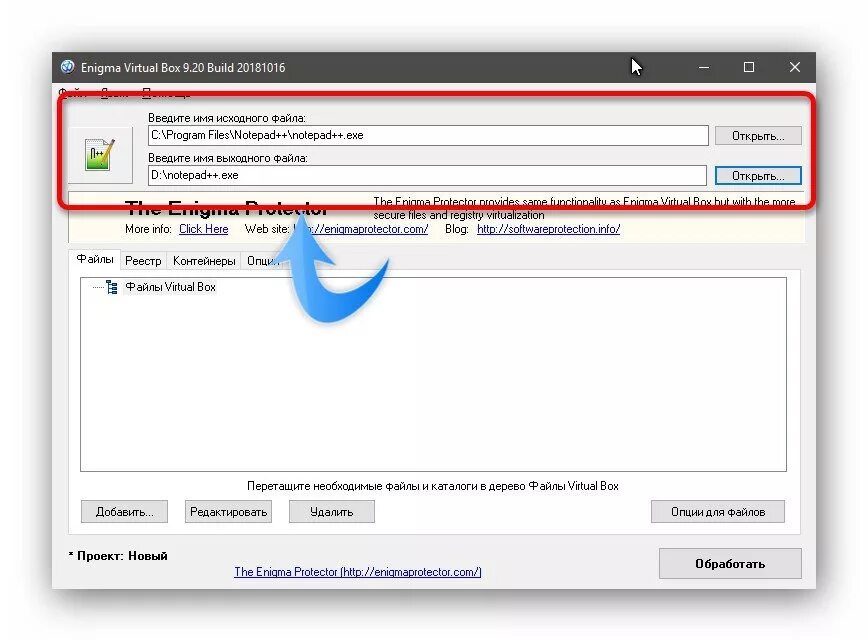Switch to the Контейнеры tab

204,261
